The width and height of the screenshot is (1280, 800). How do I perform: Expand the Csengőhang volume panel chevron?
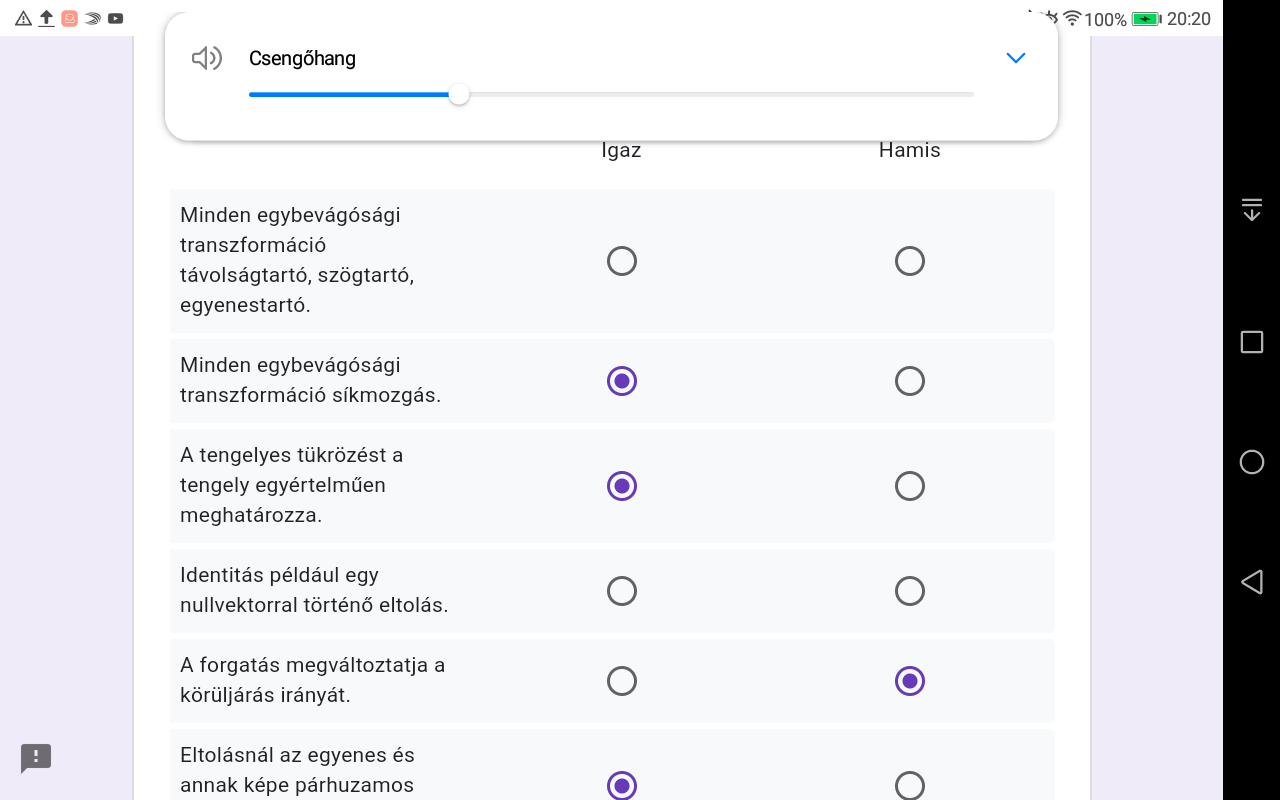point(1015,58)
